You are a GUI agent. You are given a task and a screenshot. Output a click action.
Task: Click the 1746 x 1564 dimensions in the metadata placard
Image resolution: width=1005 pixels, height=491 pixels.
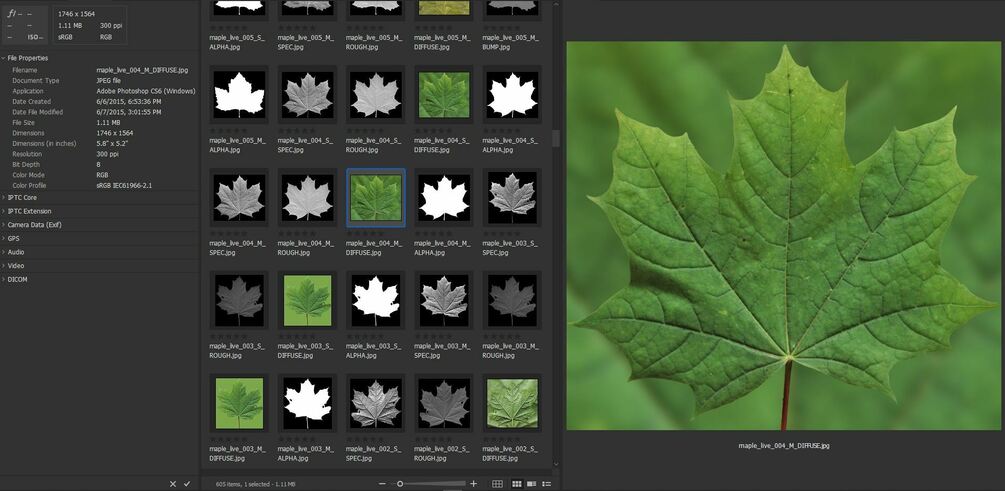pos(74,13)
